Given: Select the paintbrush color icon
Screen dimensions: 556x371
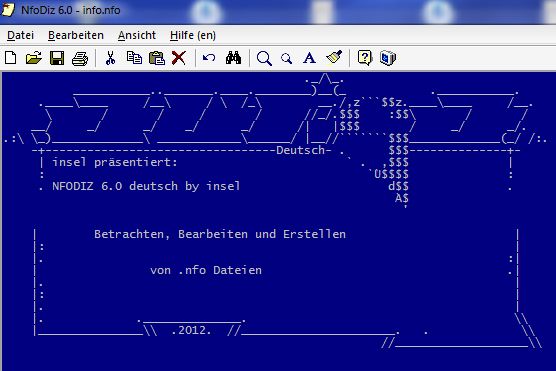Looking at the screenshot, I should 334,57.
